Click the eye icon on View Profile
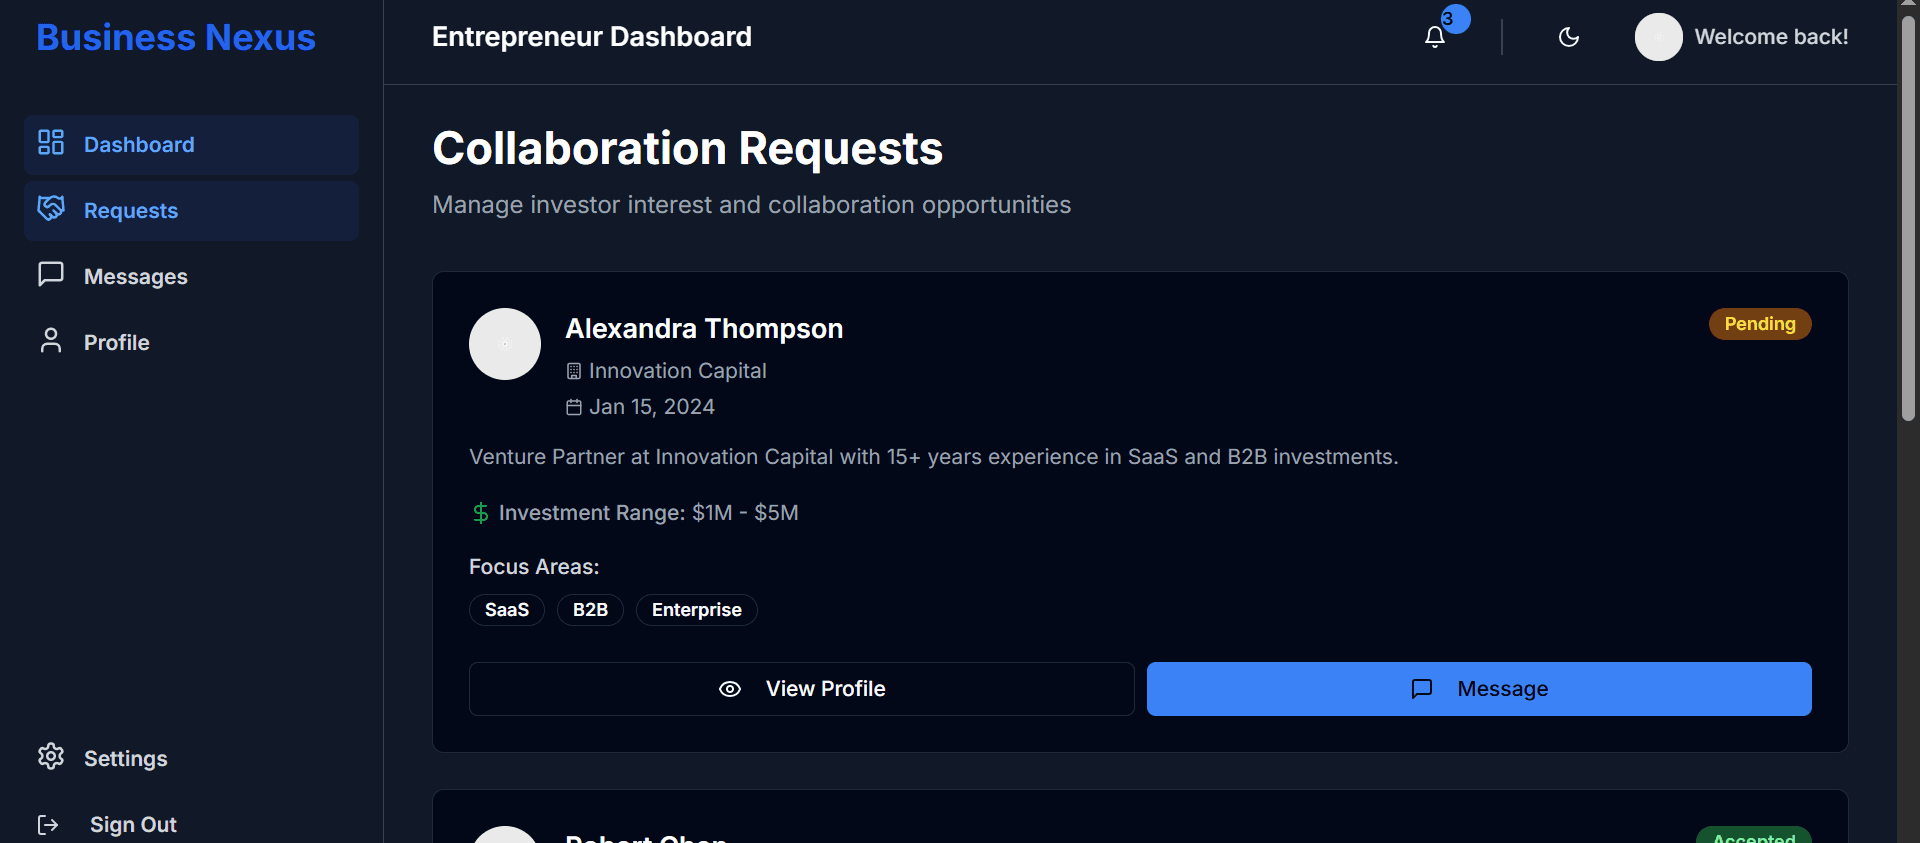Screen dimensions: 1920x843 click(x=730, y=689)
